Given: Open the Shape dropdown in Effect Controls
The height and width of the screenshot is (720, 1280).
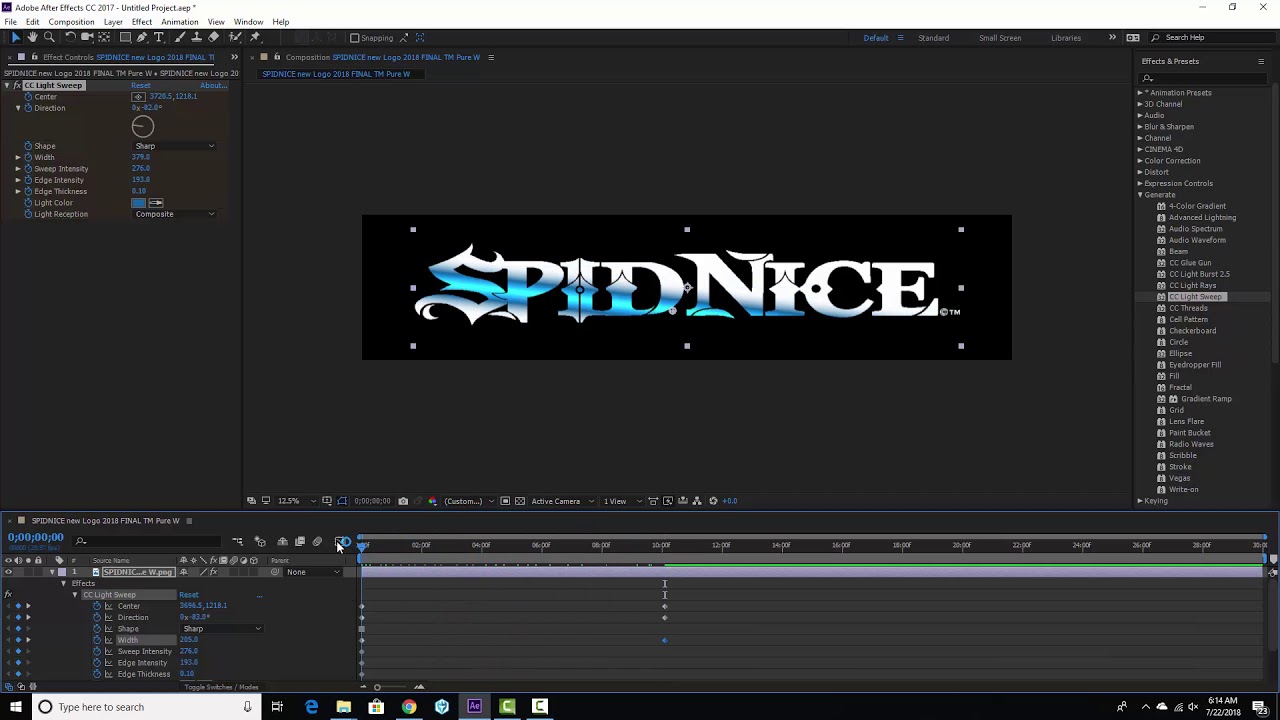Looking at the screenshot, I should tap(175, 146).
